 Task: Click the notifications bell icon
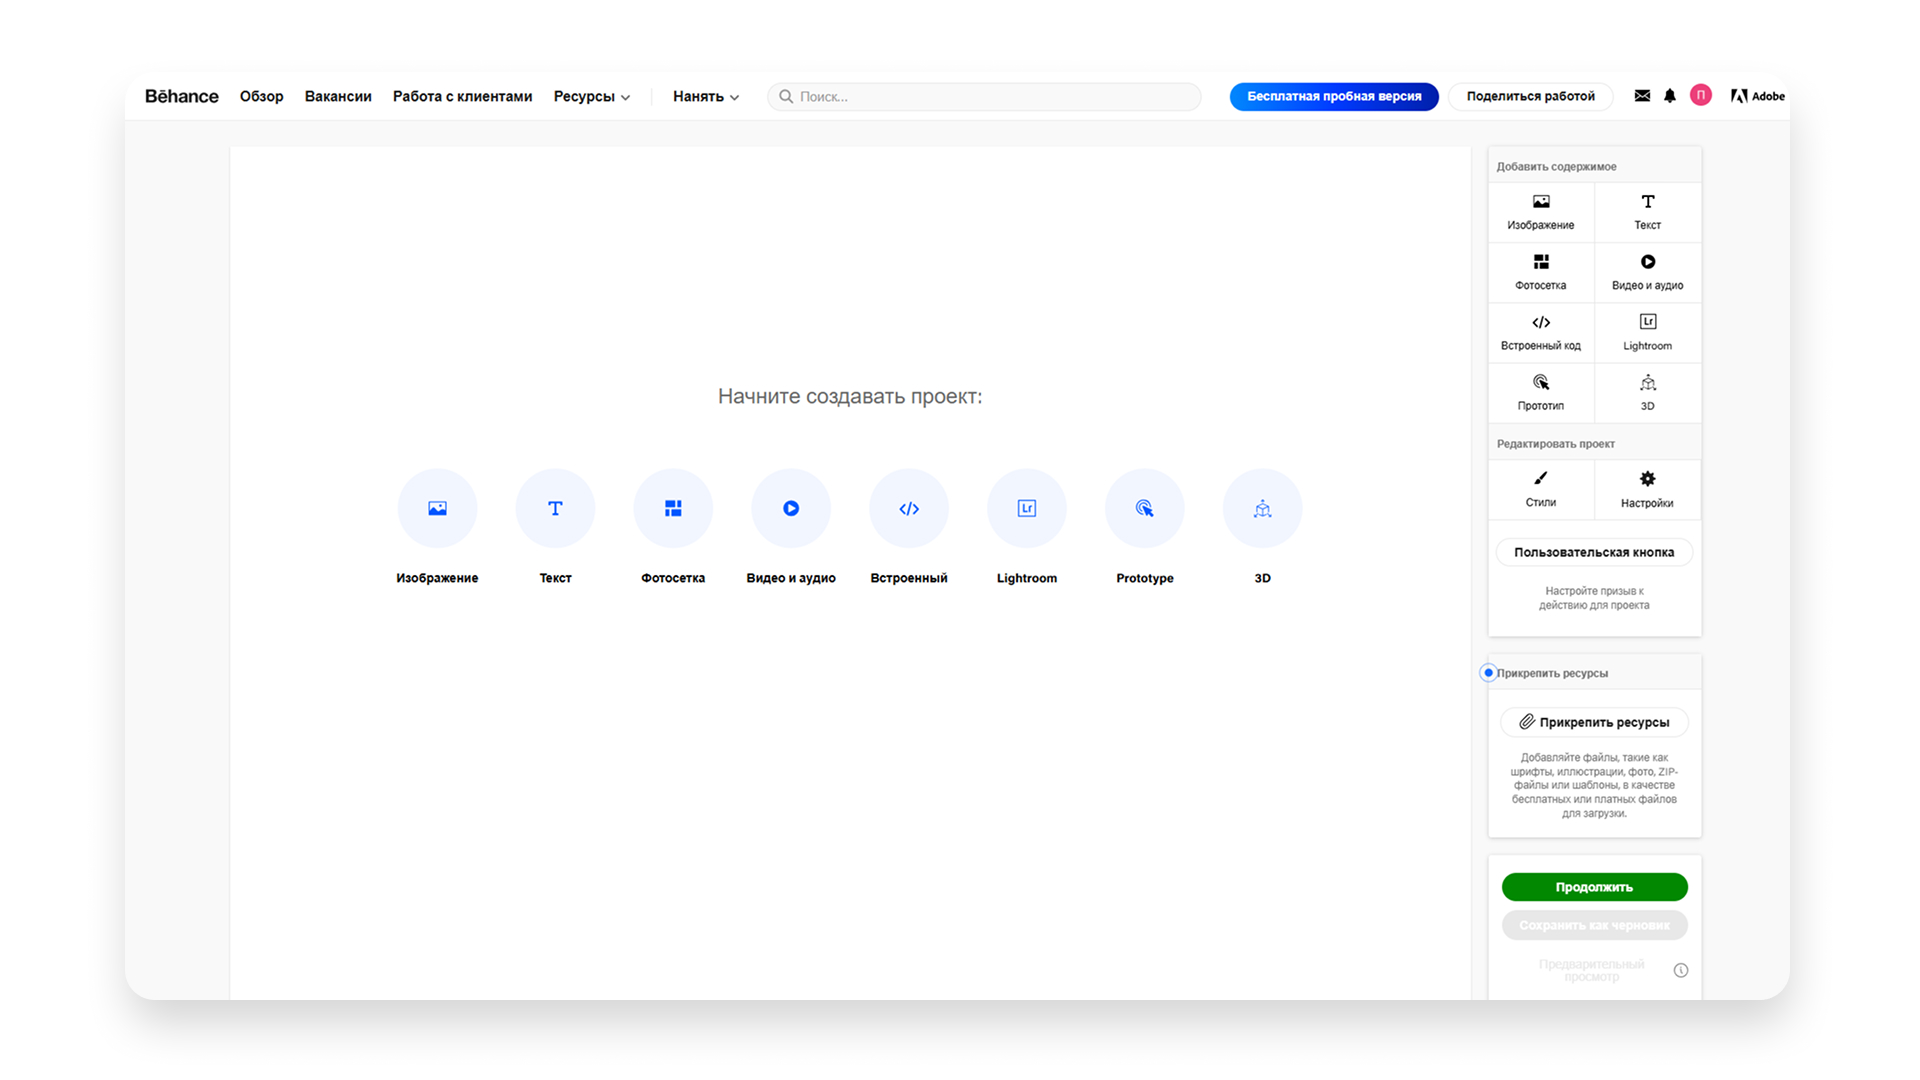[1670, 96]
